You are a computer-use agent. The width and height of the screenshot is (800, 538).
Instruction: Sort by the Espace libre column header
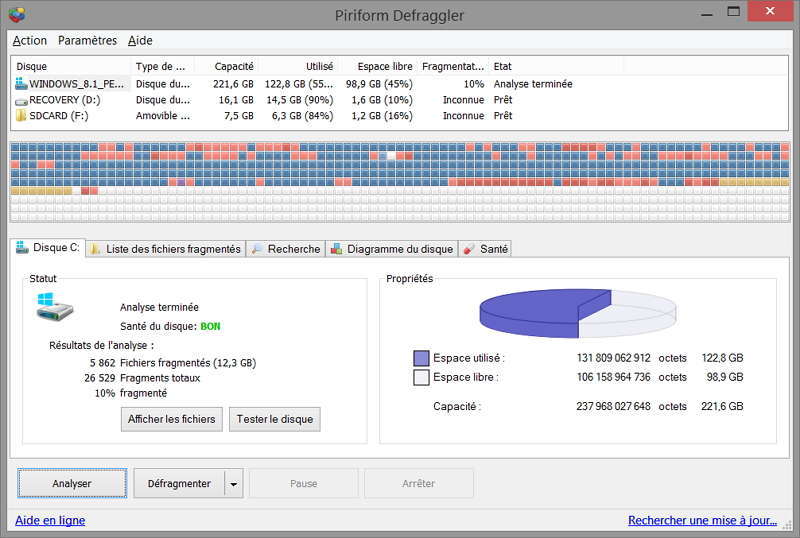point(378,66)
